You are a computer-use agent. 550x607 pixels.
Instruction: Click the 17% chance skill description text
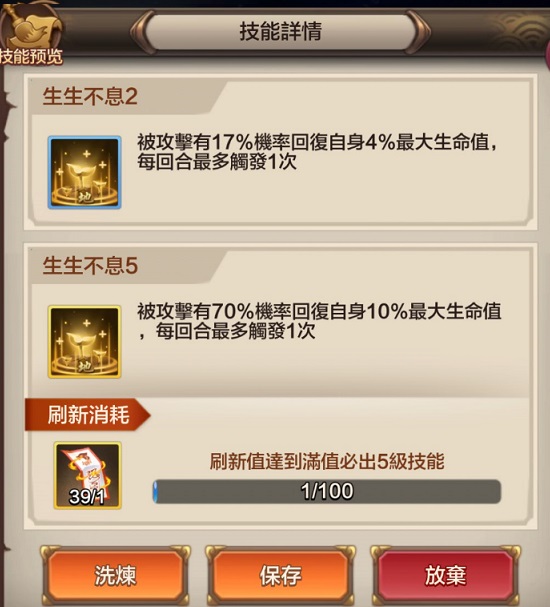317,152
